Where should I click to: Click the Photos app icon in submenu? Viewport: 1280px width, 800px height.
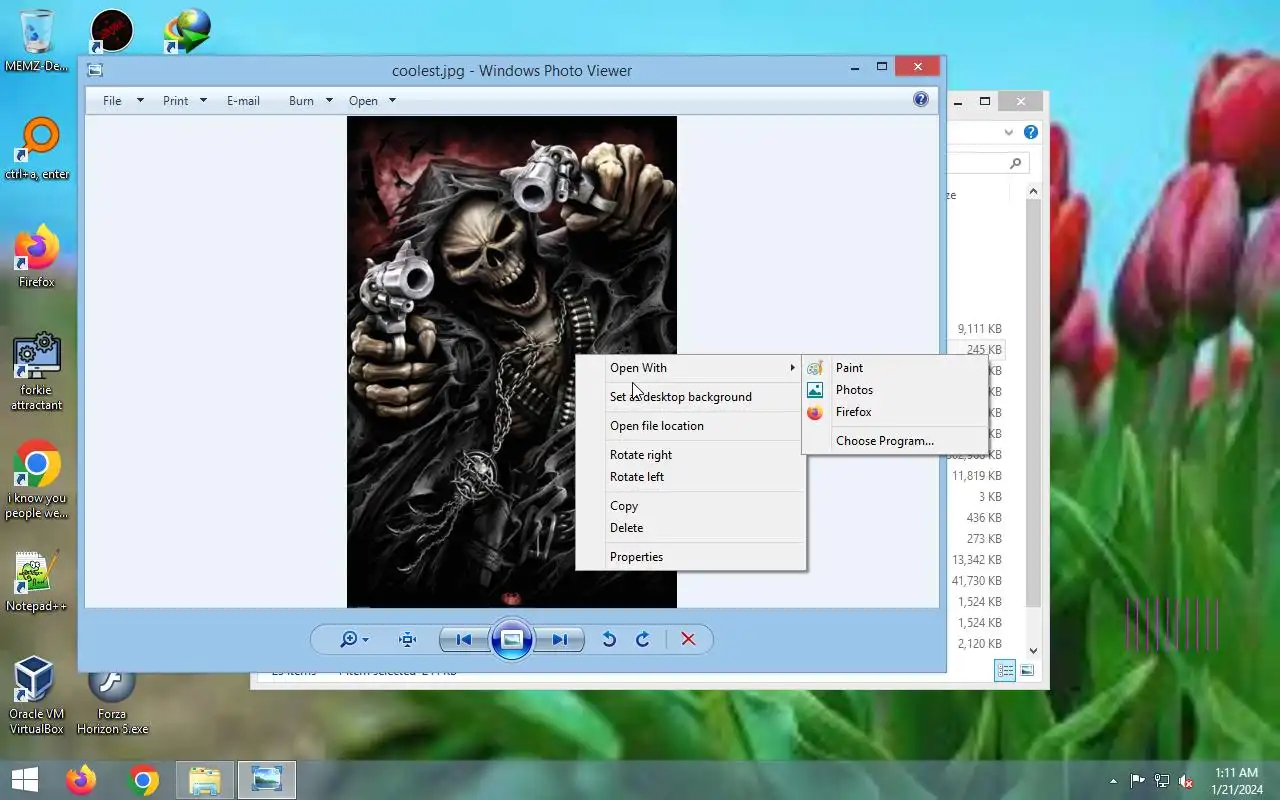click(x=815, y=390)
